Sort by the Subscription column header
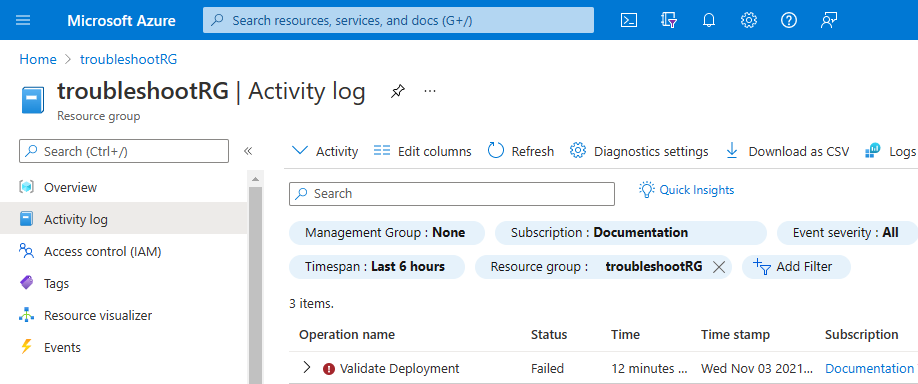Viewport: 918px width, 384px height. pos(862,335)
